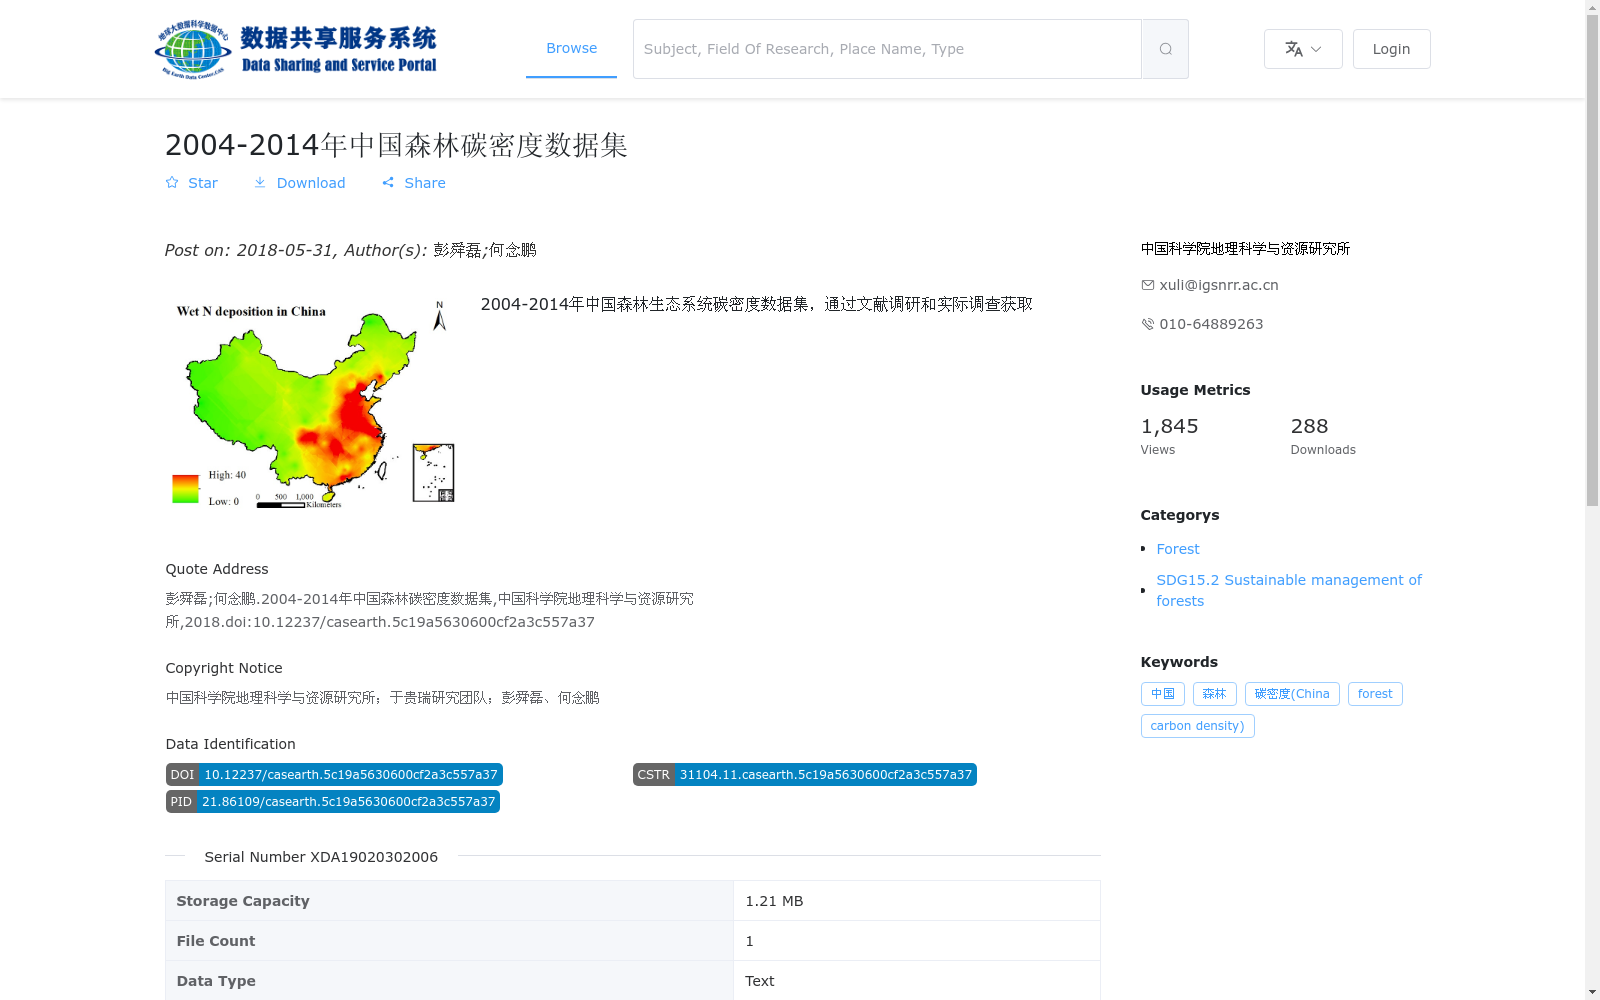Click the phone number 010-64889263
This screenshot has height=1000, width=1600.
(1211, 324)
